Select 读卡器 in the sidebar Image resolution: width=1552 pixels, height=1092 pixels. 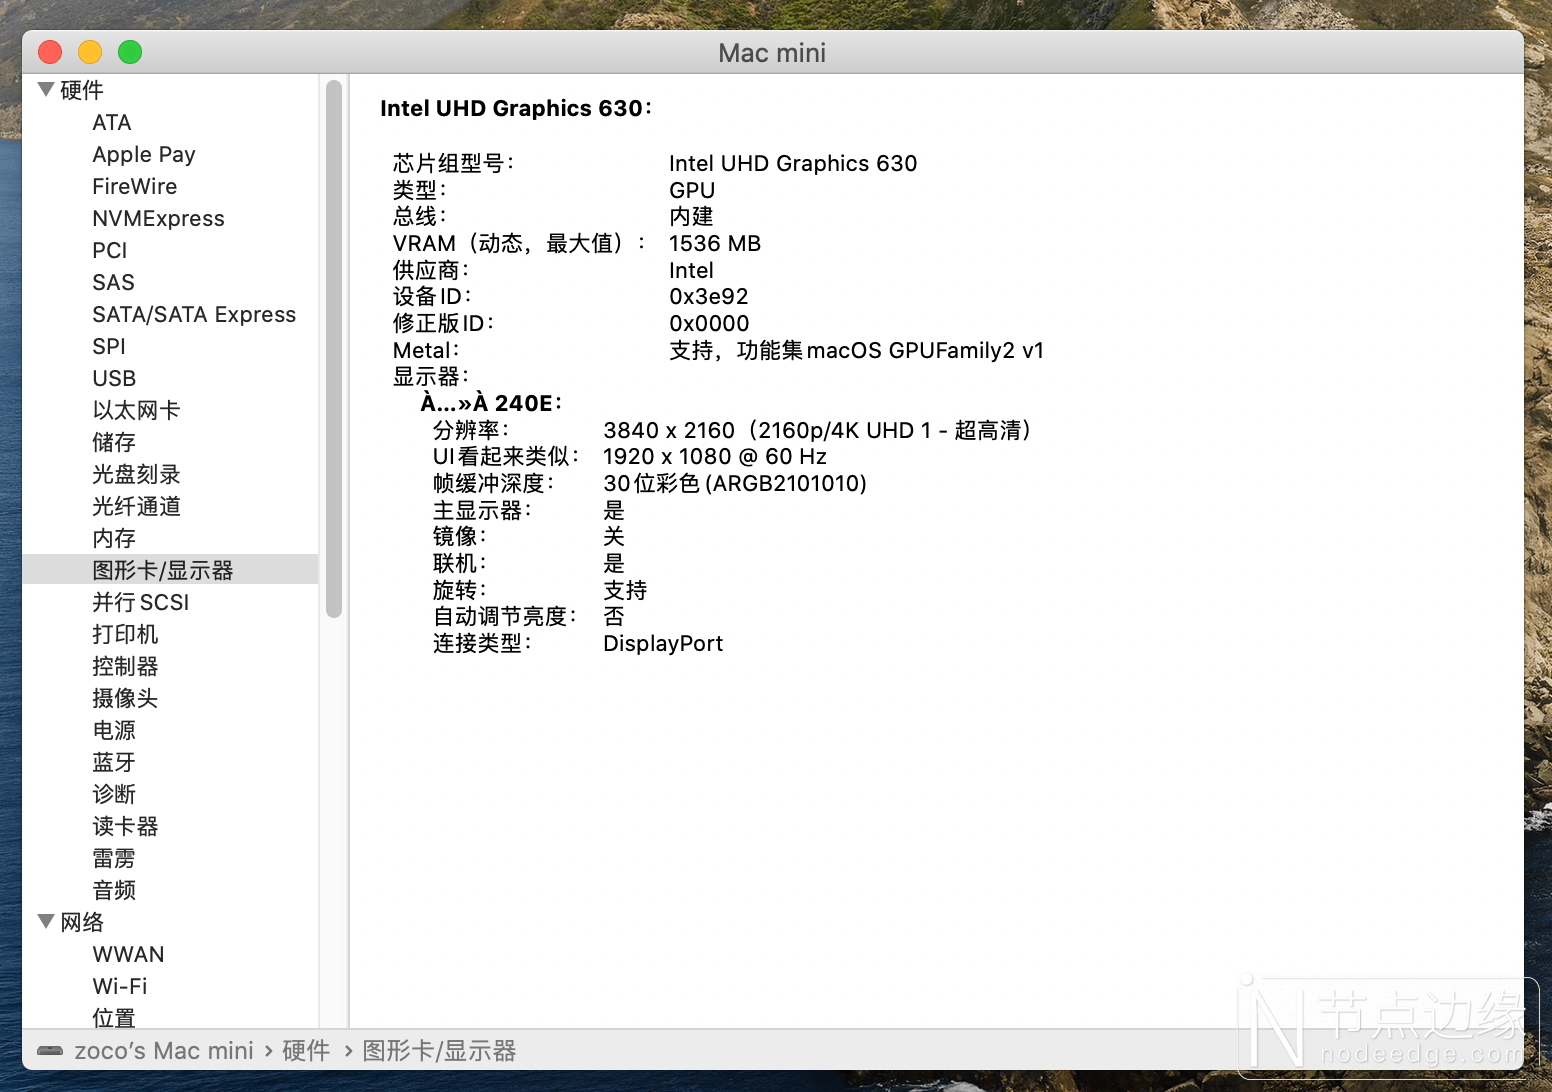point(125,826)
